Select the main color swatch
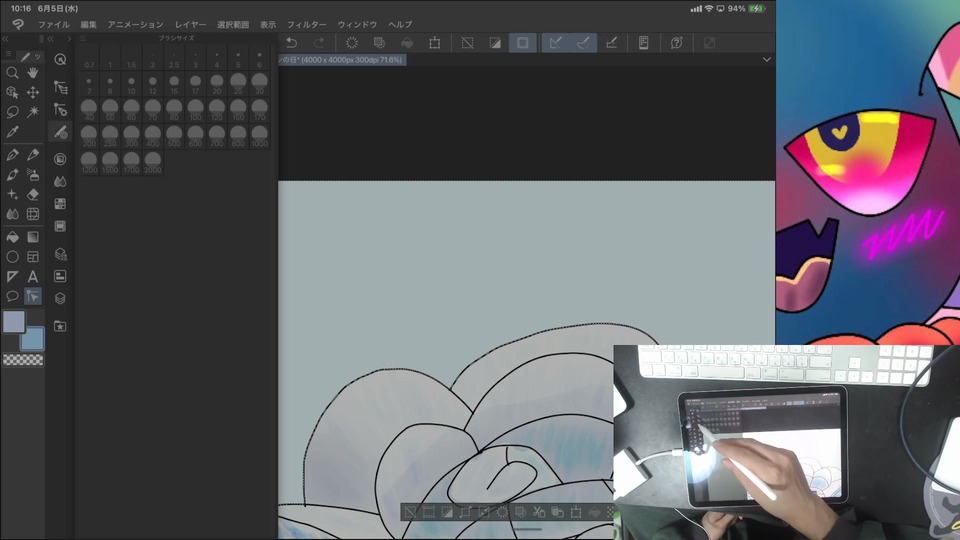The height and width of the screenshot is (540, 960). point(13,322)
